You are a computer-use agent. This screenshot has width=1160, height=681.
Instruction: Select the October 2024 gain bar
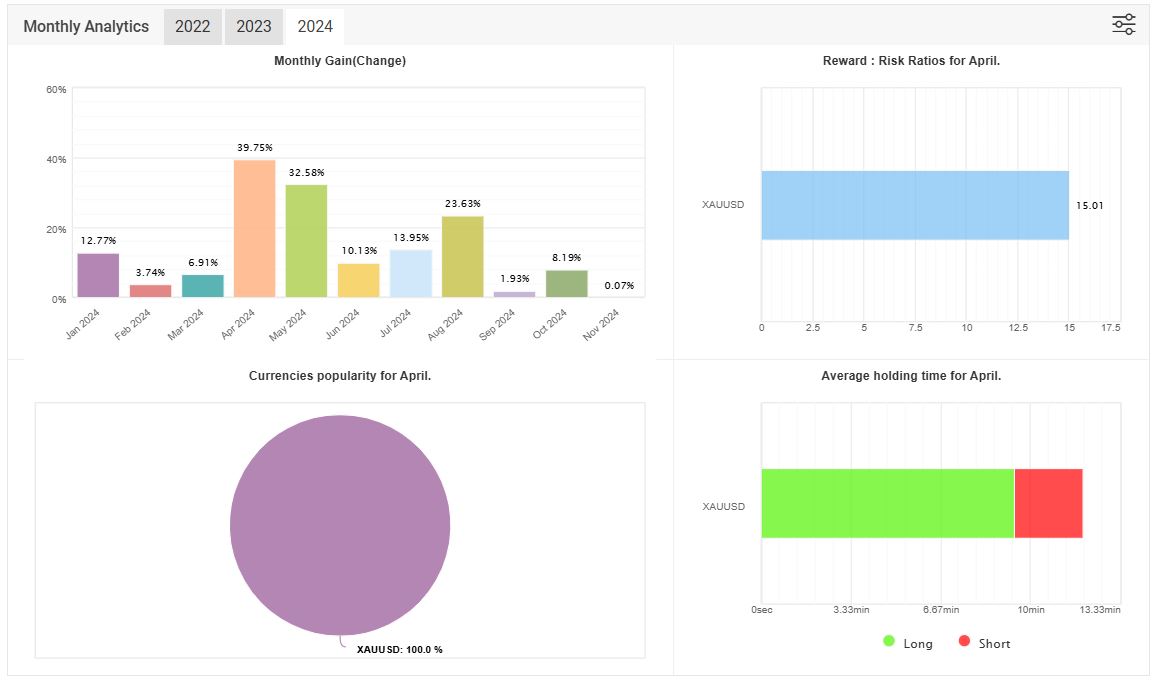[566, 284]
